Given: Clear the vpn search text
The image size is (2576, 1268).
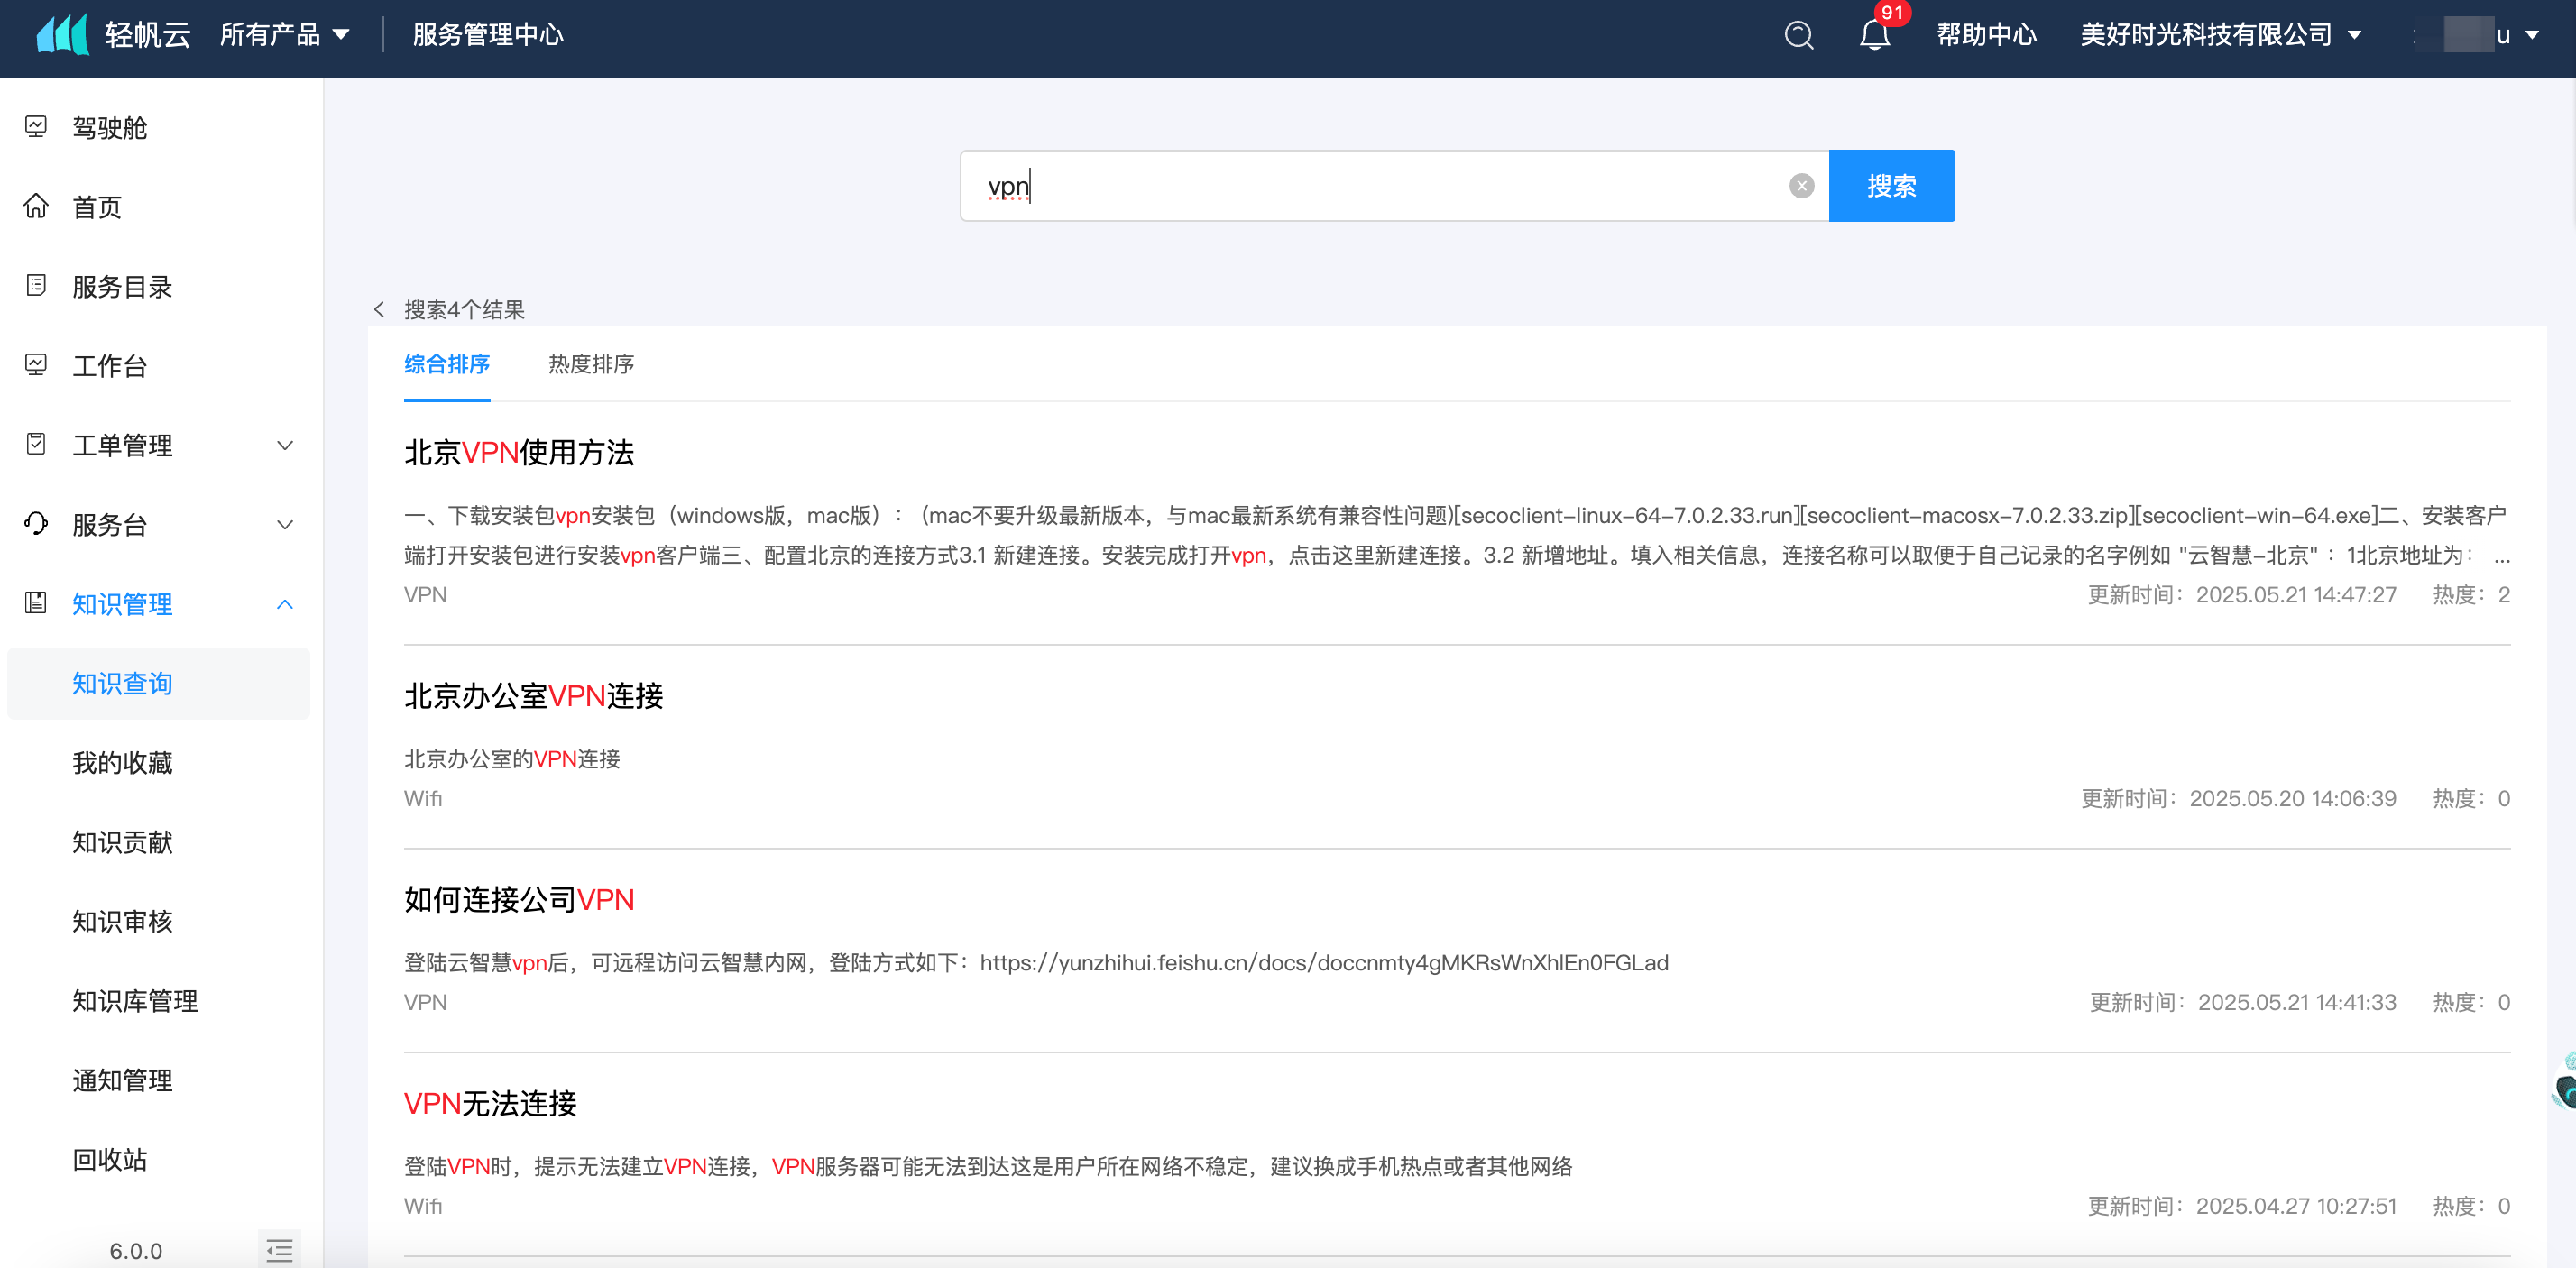Looking at the screenshot, I should [x=1801, y=186].
